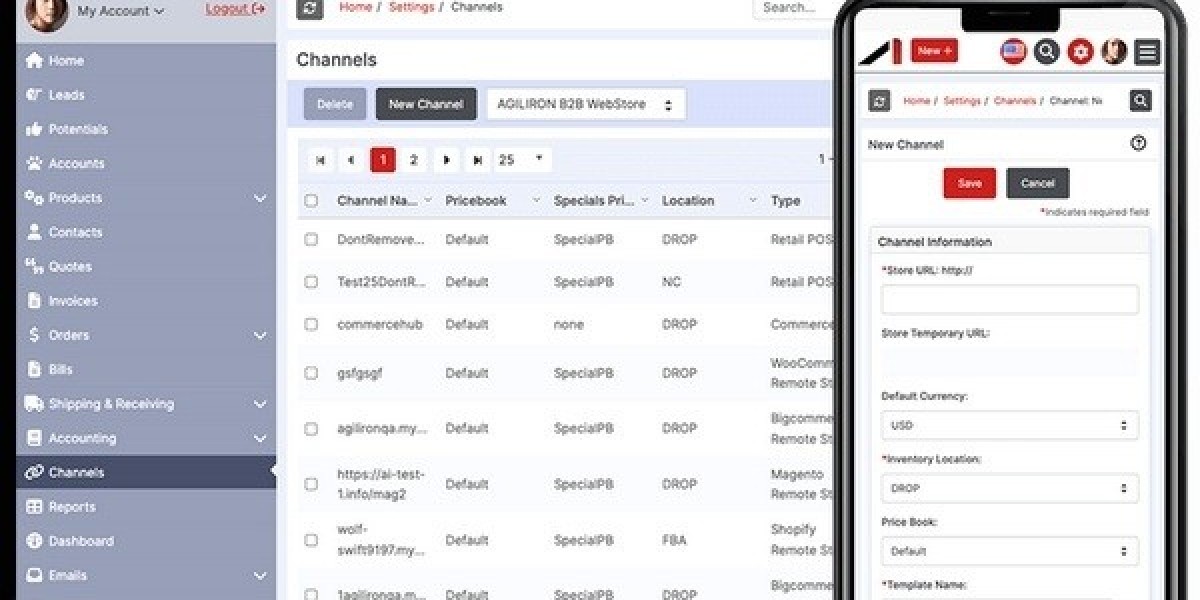The width and height of the screenshot is (1200, 600).
Task: Click the user avatar in phone header
Action: point(1114,51)
